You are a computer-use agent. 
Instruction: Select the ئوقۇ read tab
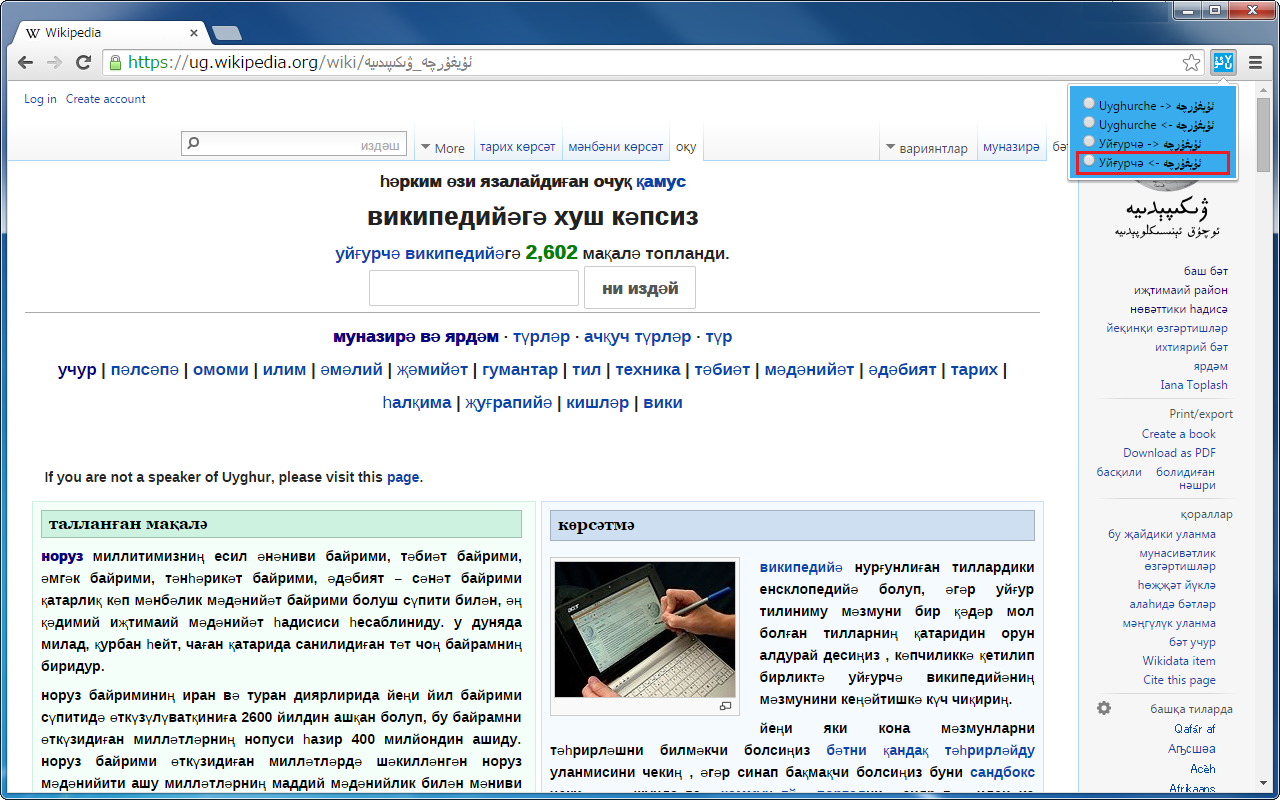point(686,144)
